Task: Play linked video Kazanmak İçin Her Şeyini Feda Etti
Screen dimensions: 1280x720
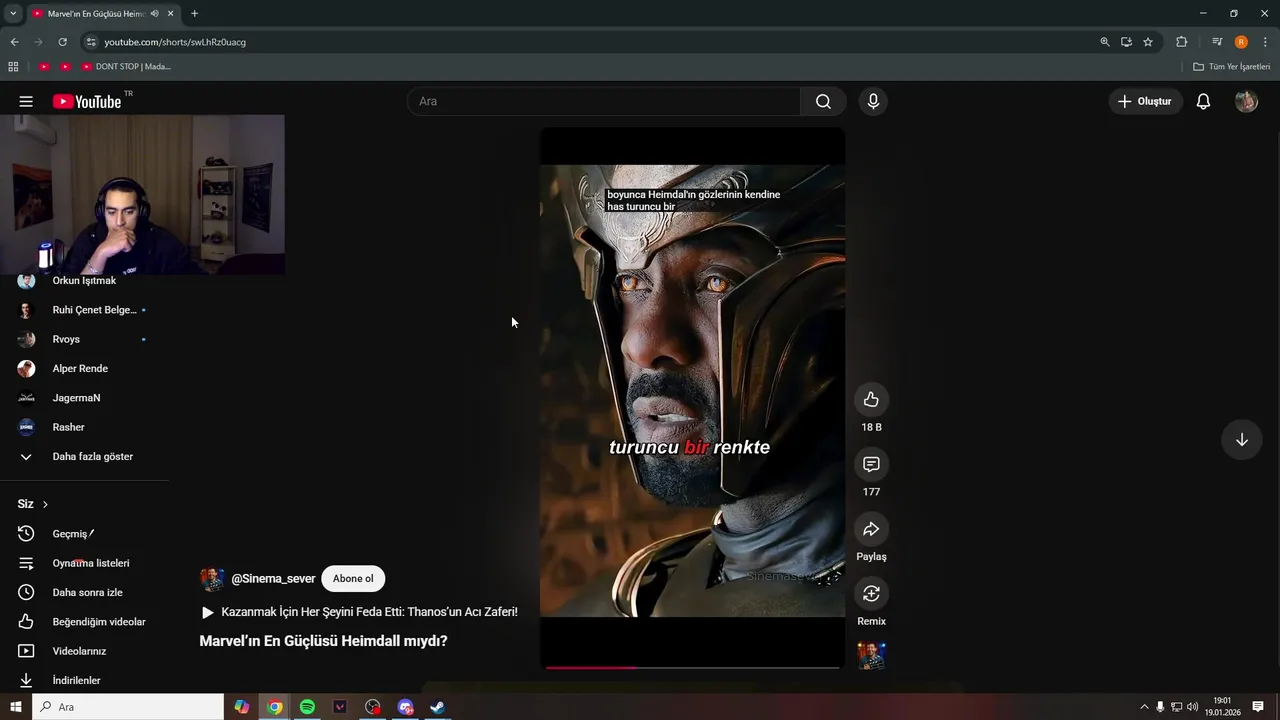Action: pos(360,612)
